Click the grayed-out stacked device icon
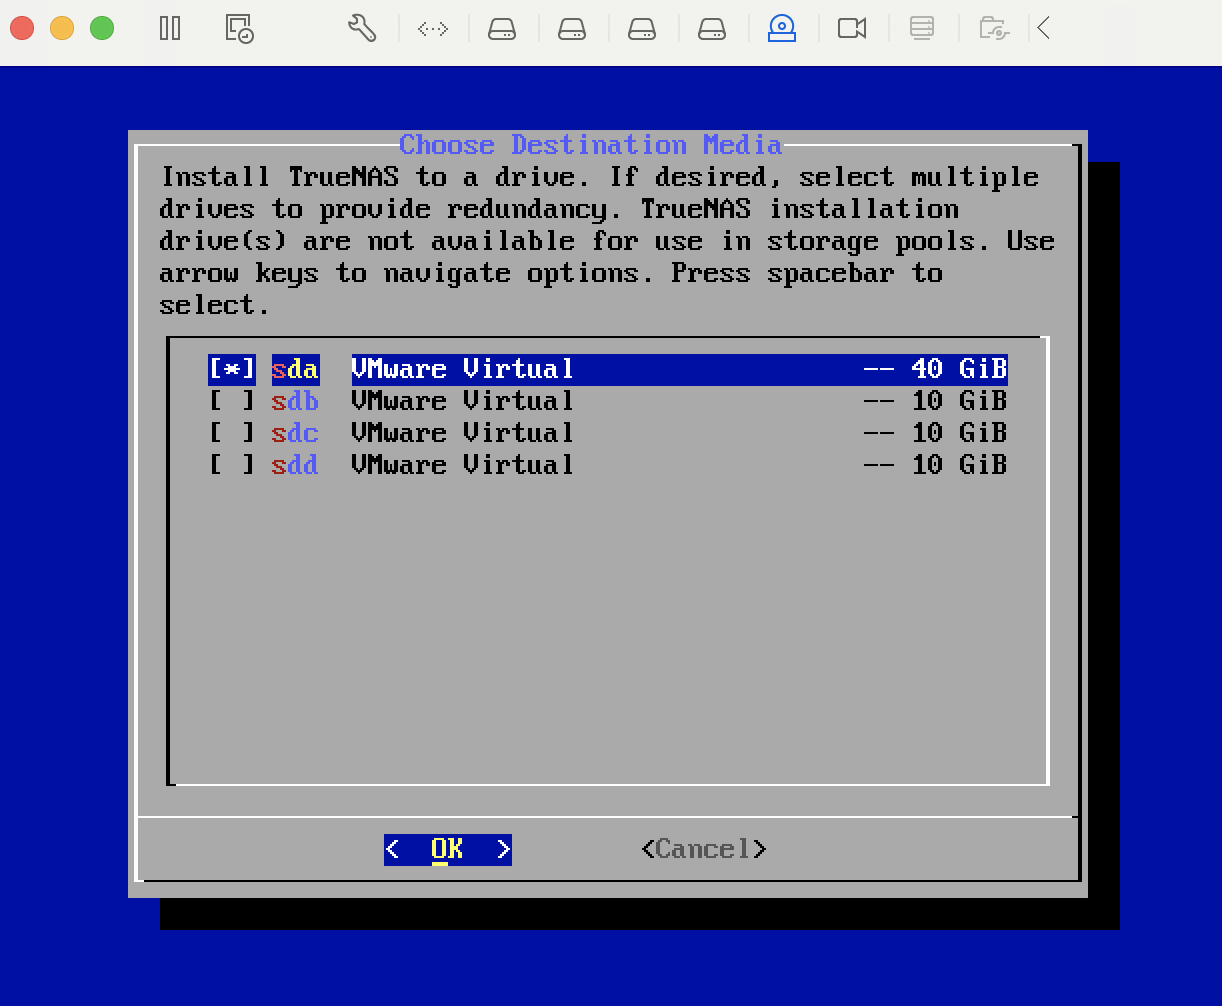The height and width of the screenshot is (1006, 1222). [x=921, y=28]
